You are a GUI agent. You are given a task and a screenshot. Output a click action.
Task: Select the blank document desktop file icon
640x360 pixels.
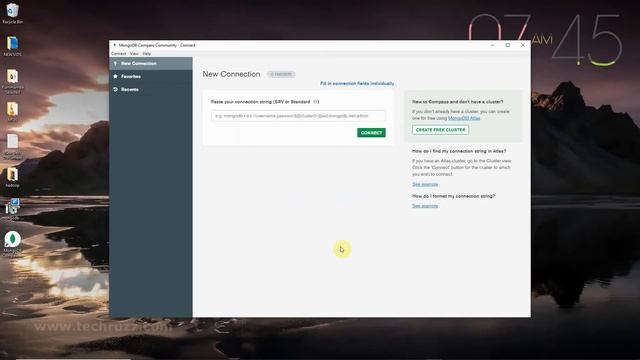(12, 146)
